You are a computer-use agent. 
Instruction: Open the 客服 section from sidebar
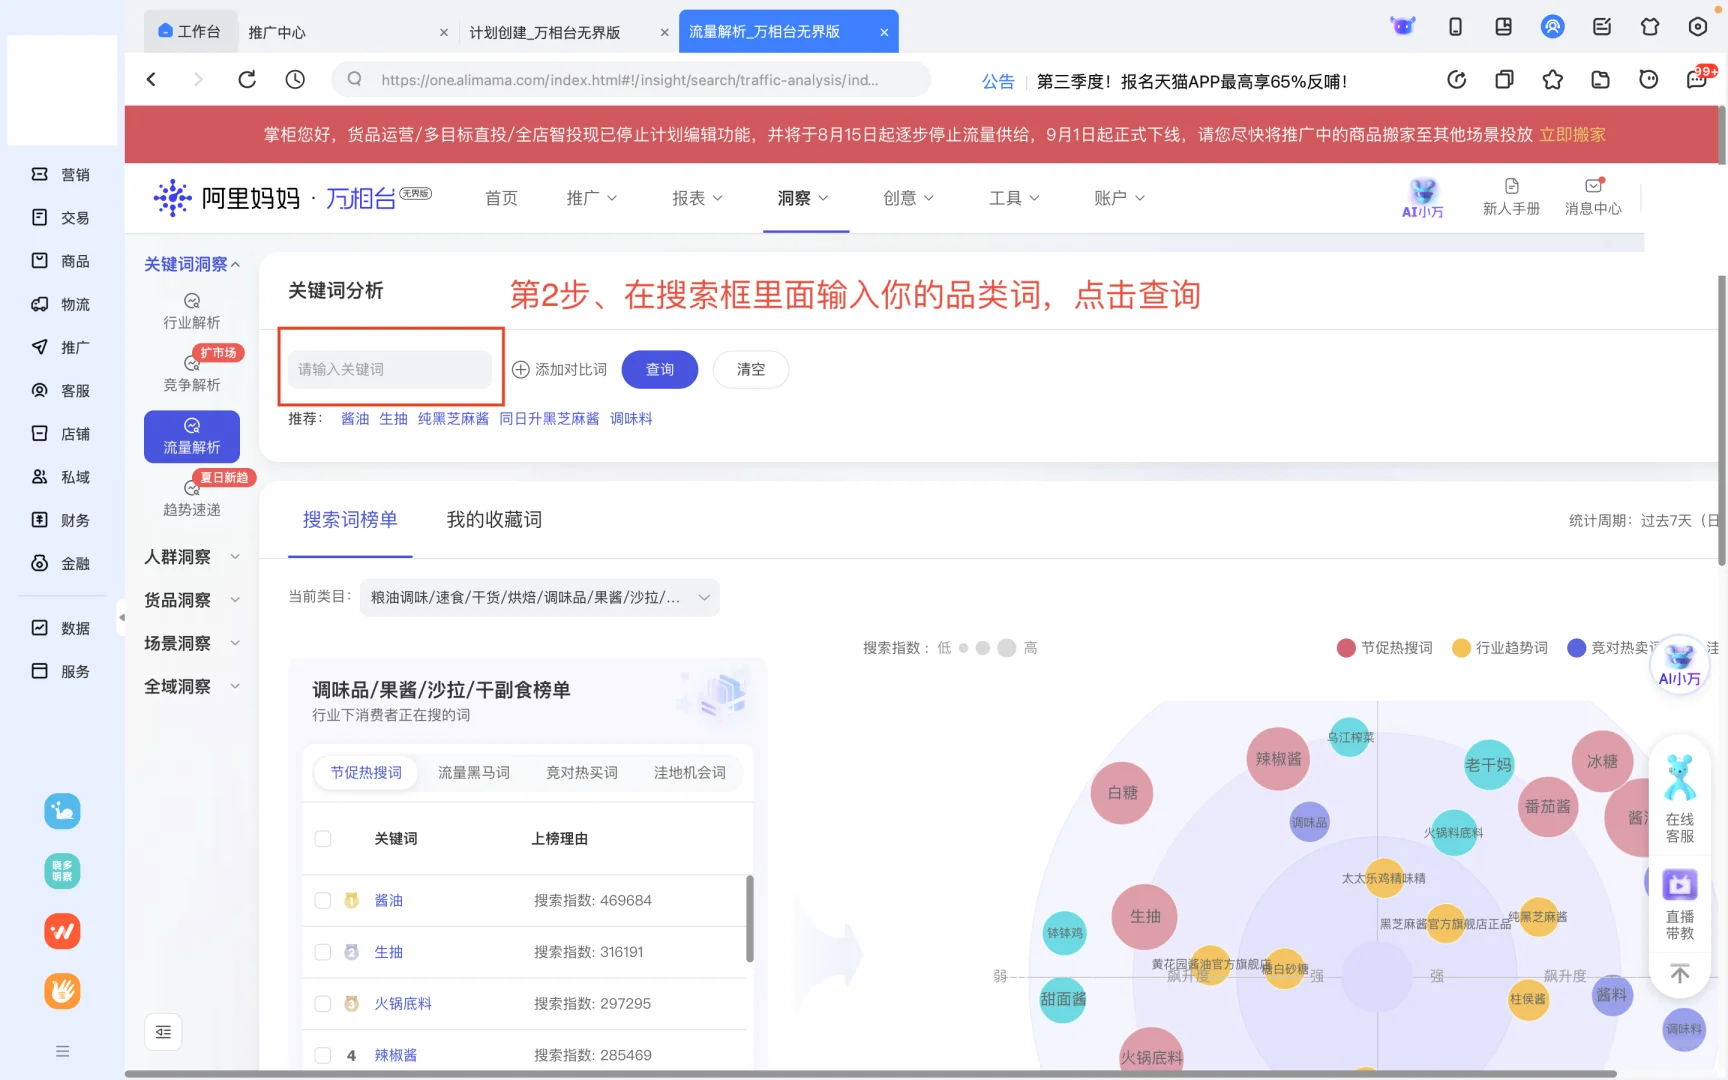click(62, 390)
